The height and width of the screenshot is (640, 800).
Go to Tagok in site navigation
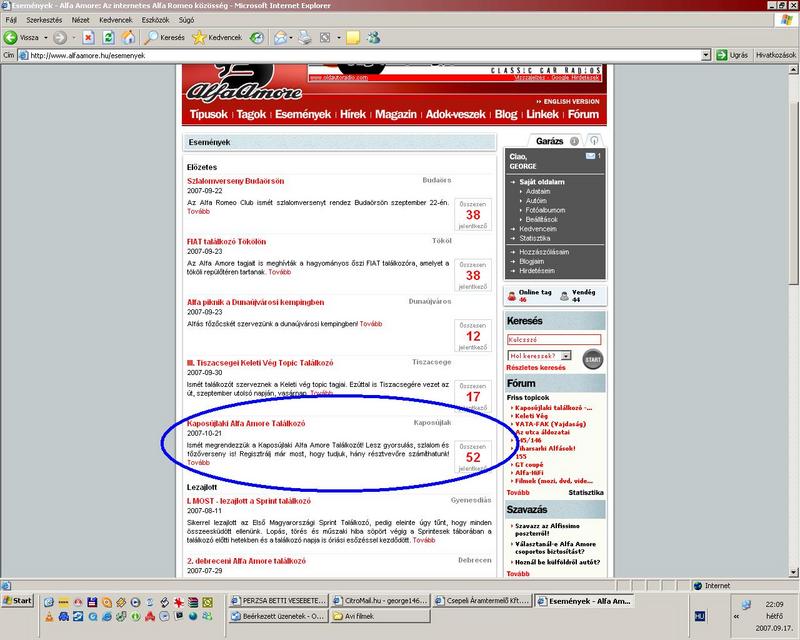tap(251, 114)
